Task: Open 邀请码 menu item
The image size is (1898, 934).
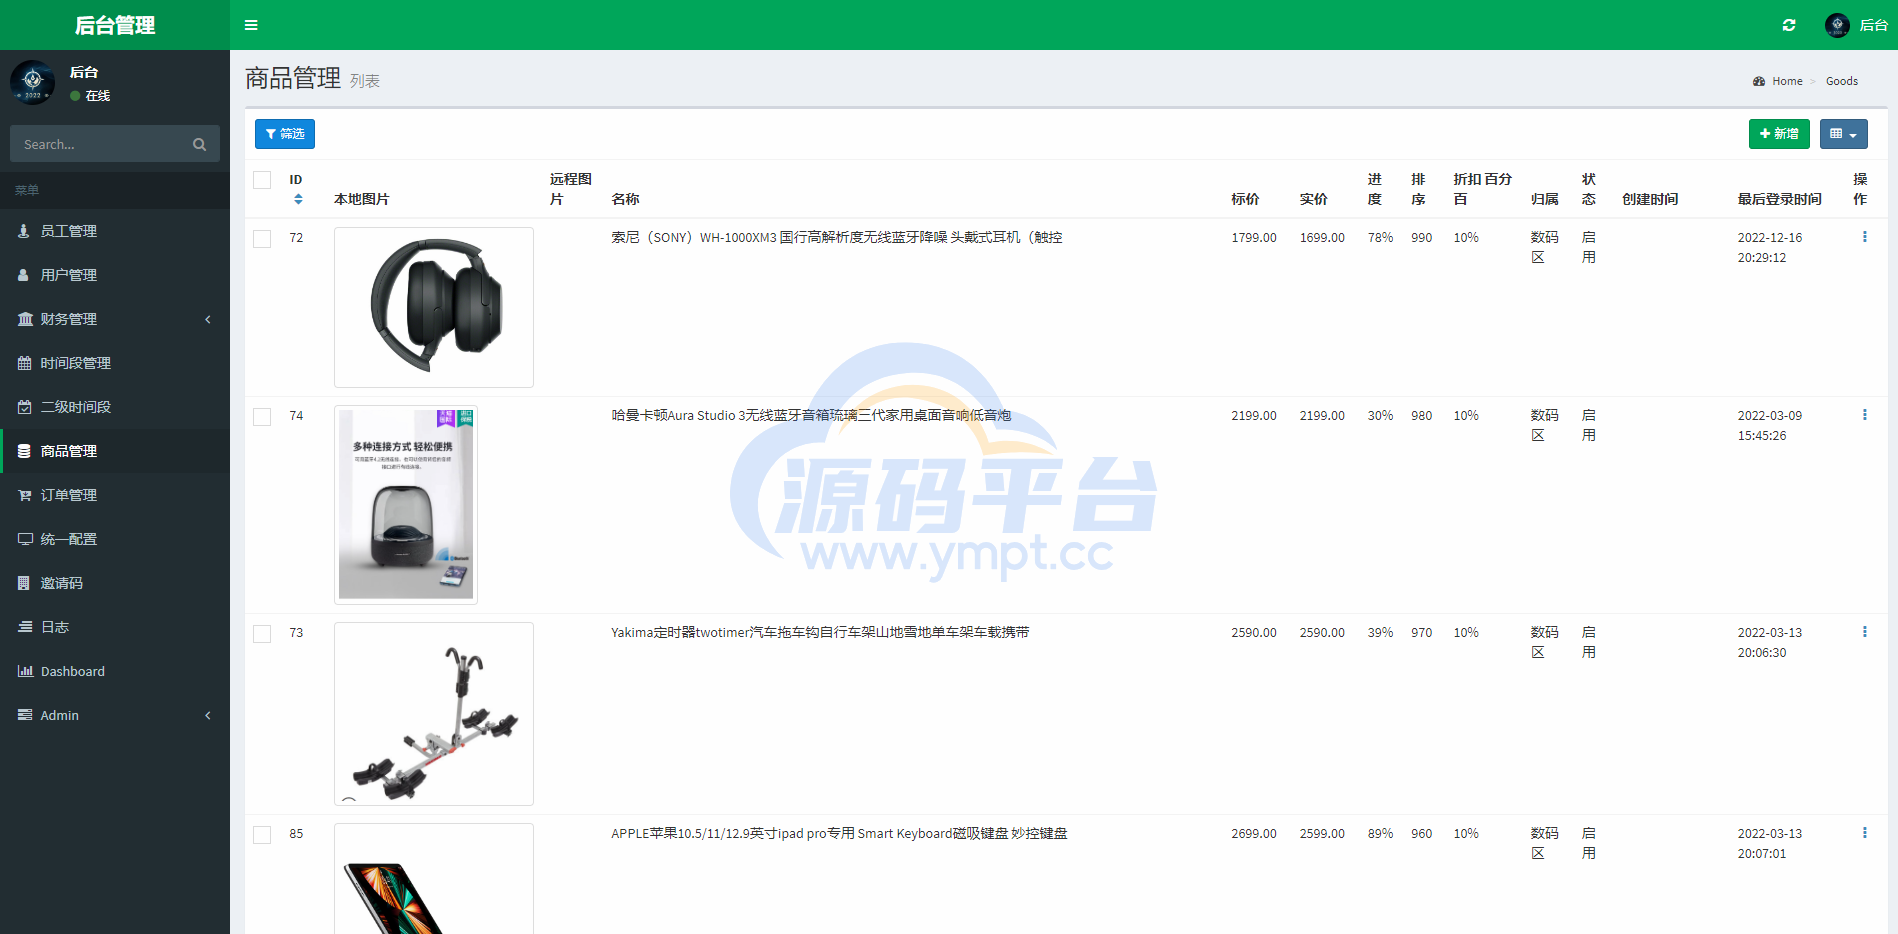Action: [115, 583]
